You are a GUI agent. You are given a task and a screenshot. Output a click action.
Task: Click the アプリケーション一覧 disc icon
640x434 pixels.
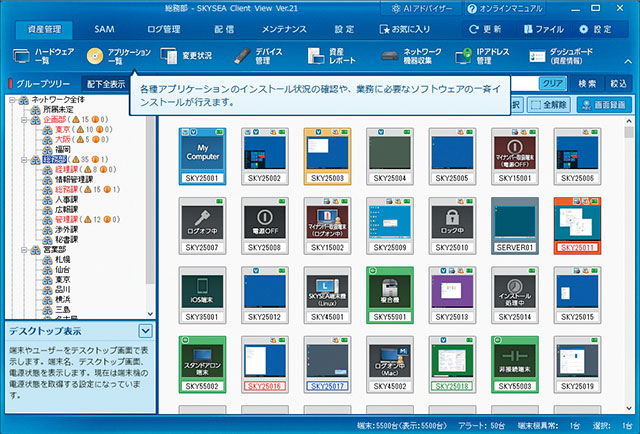pos(95,56)
